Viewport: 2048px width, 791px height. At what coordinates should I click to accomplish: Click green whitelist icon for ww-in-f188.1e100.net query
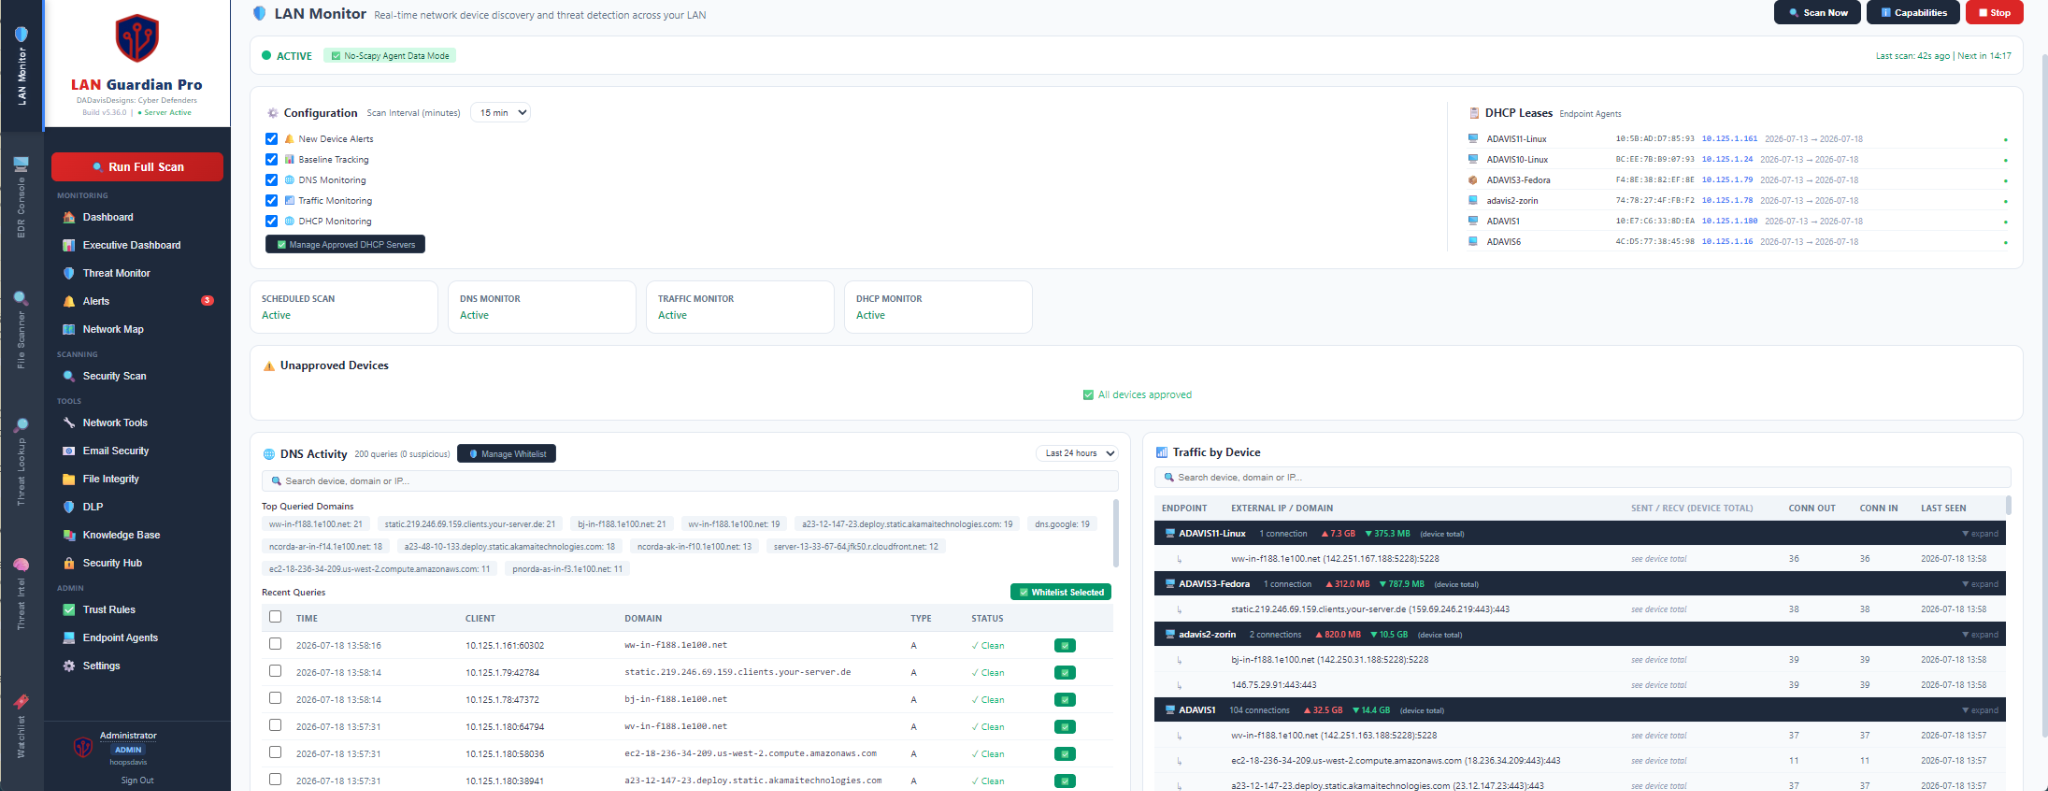(x=1065, y=646)
